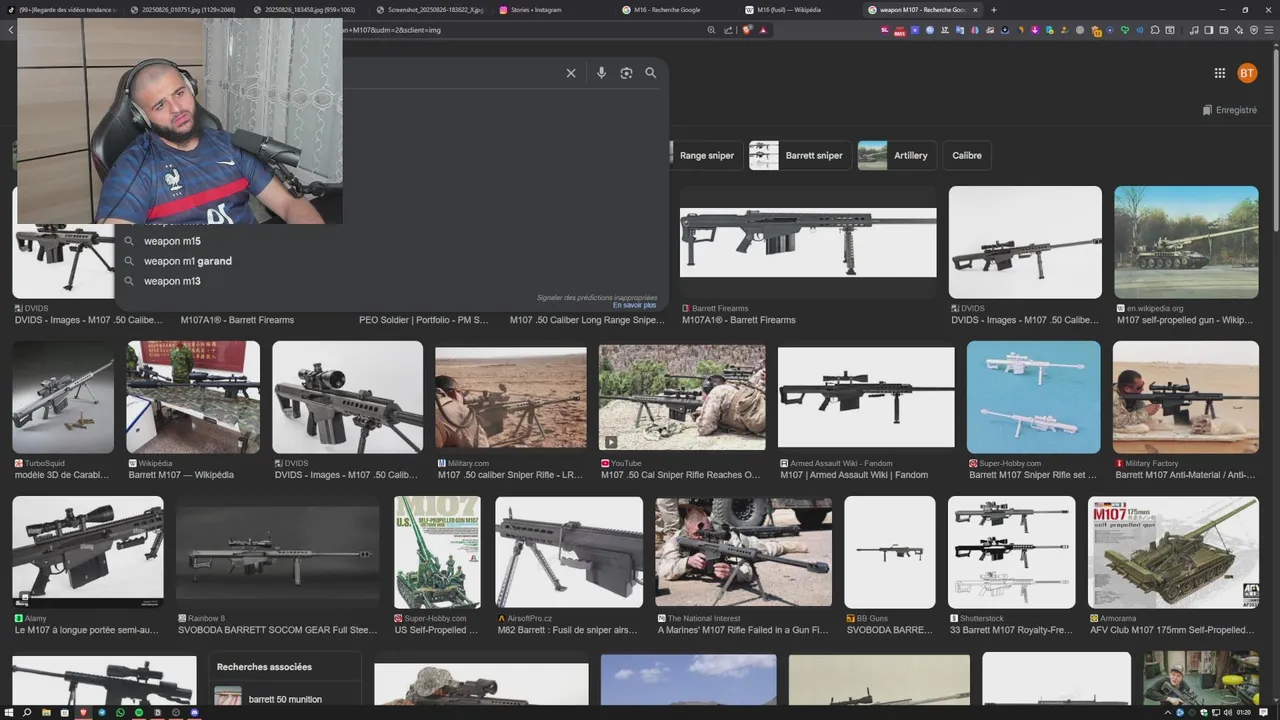Open the Shutterstock 33 Barrett M107 image
Image resolution: width=1280 pixels, height=720 pixels.
coord(1012,552)
